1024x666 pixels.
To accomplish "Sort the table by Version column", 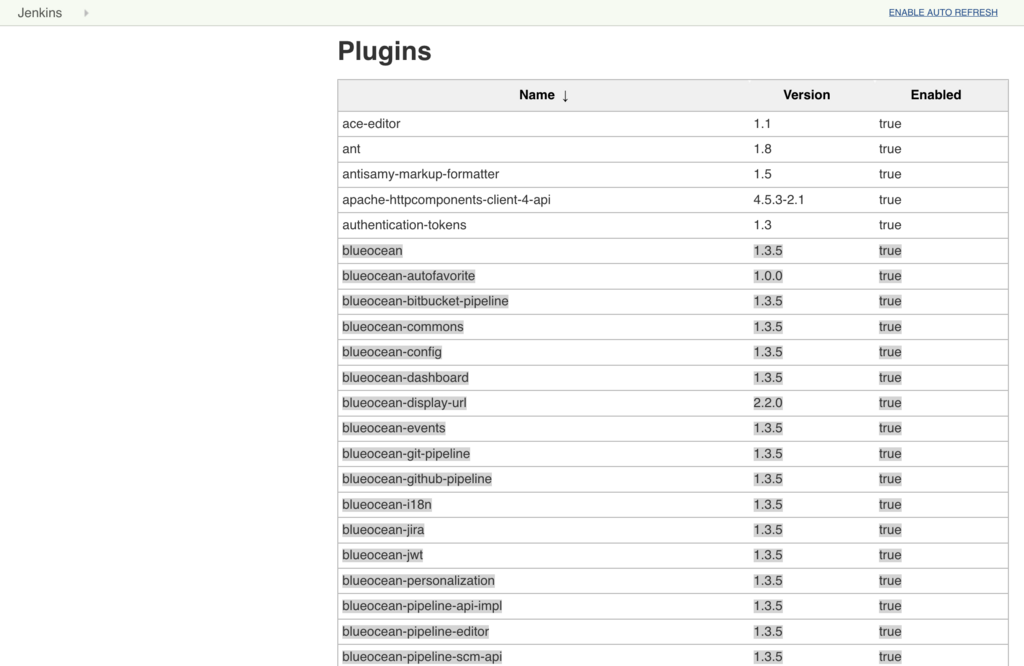I will [807, 95].
